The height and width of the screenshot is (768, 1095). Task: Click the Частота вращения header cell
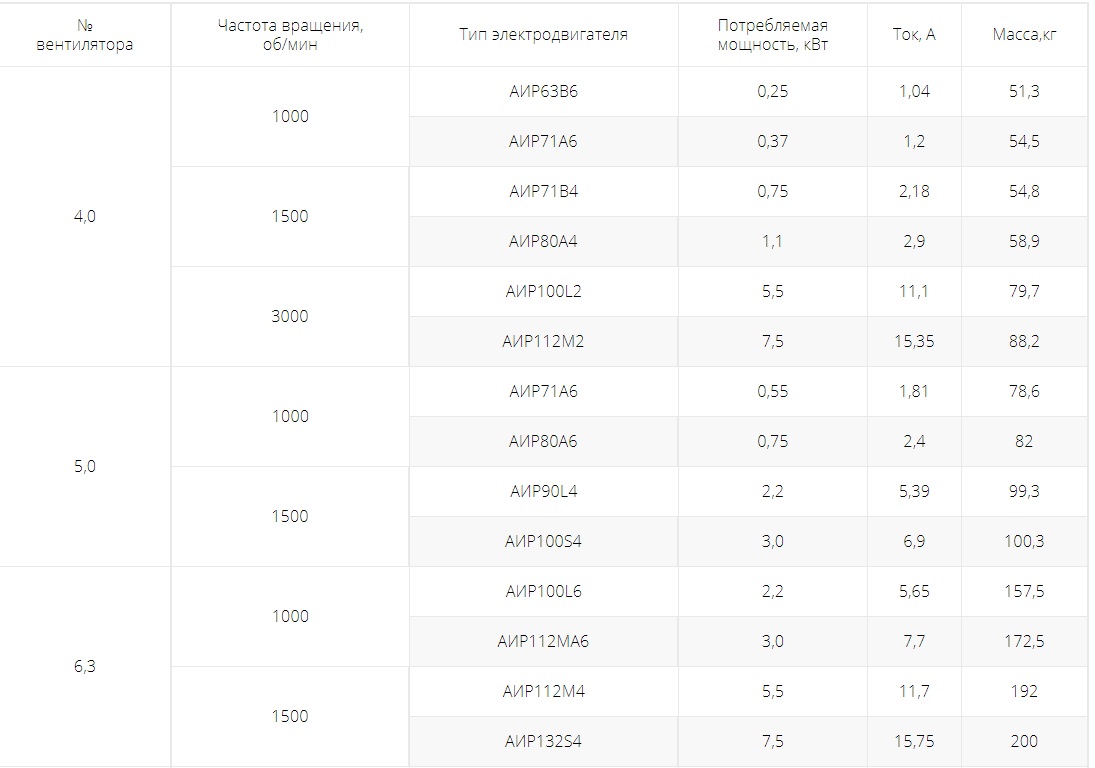click(290, 34)
